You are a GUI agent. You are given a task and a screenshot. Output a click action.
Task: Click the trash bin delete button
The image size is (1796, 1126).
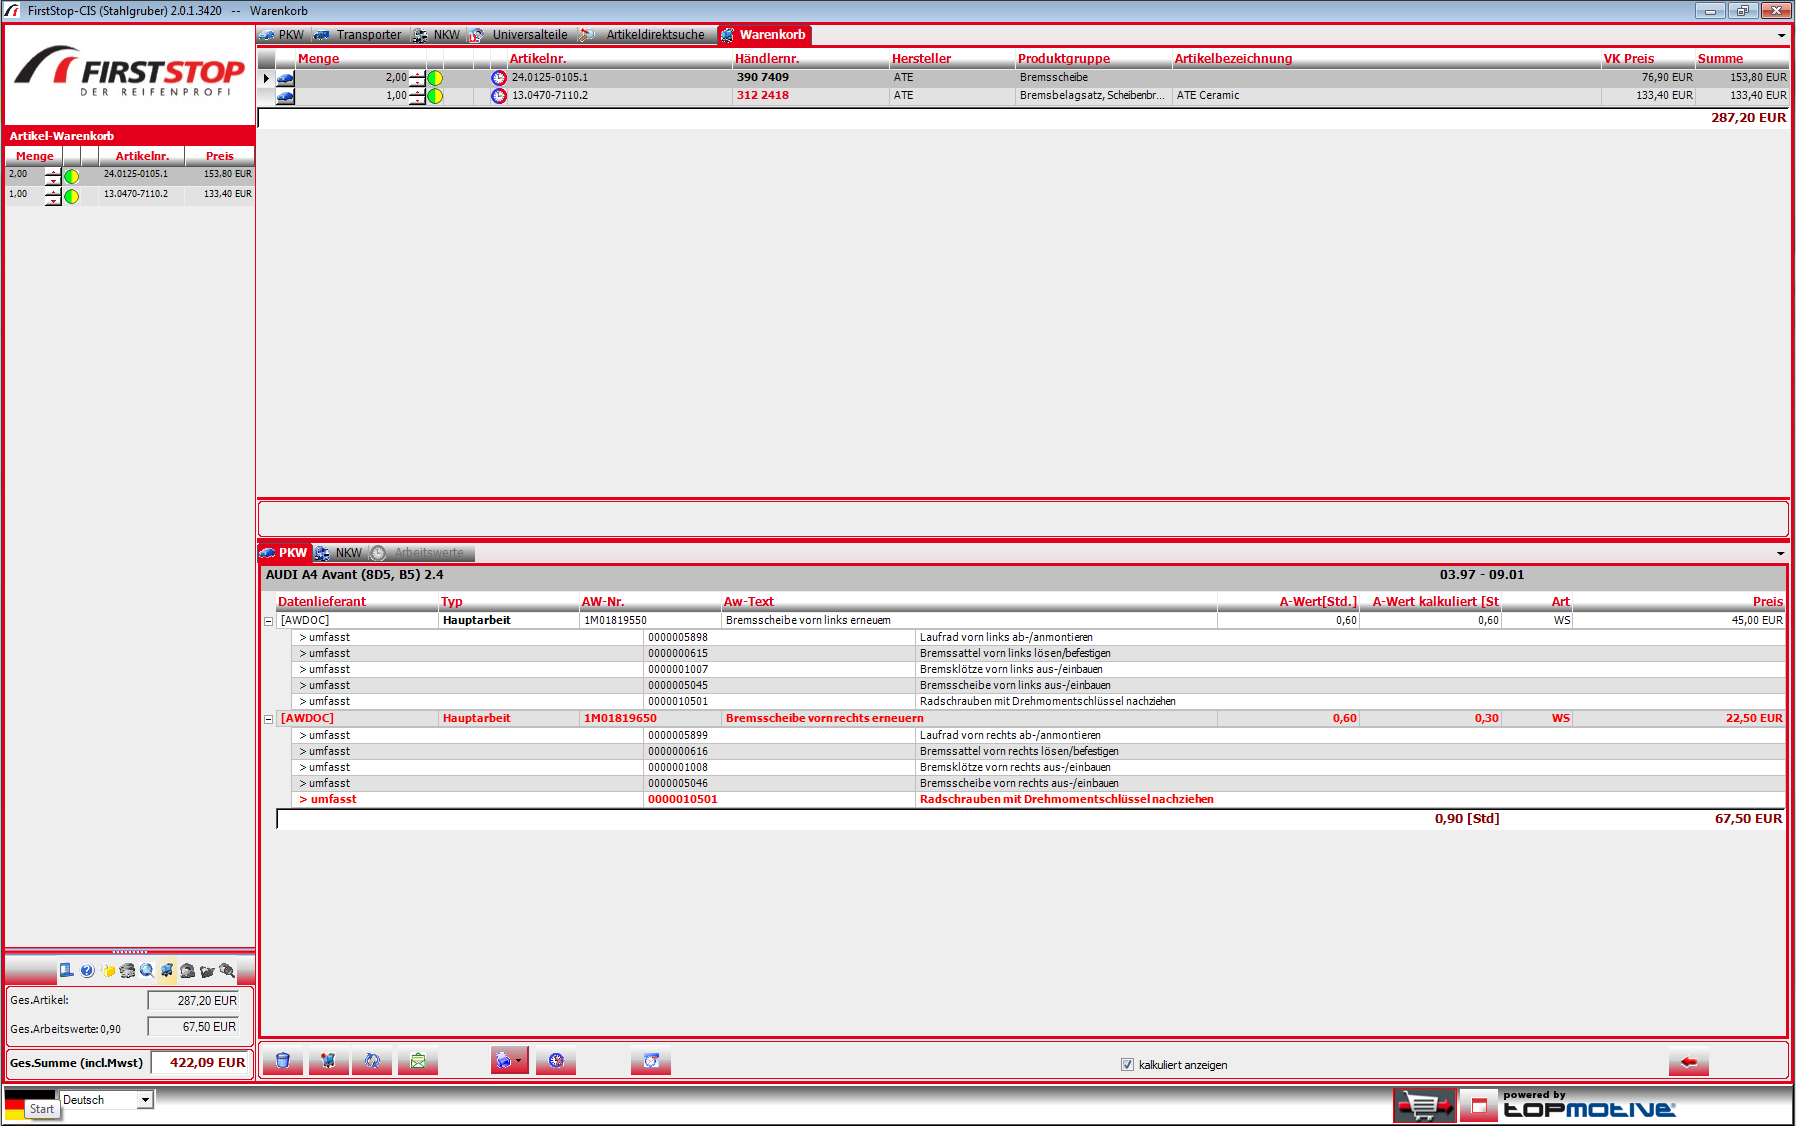pyautogui.click(x=283, y=1061)
